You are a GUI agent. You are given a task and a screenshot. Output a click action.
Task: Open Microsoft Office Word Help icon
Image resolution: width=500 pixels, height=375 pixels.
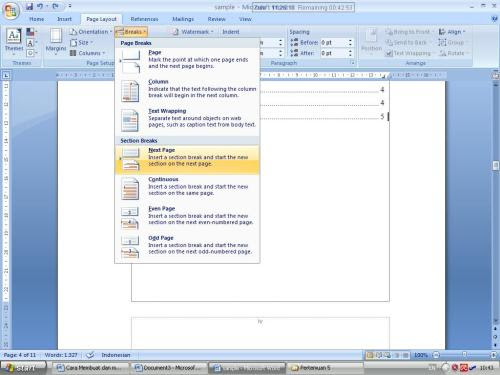point(495,19)
